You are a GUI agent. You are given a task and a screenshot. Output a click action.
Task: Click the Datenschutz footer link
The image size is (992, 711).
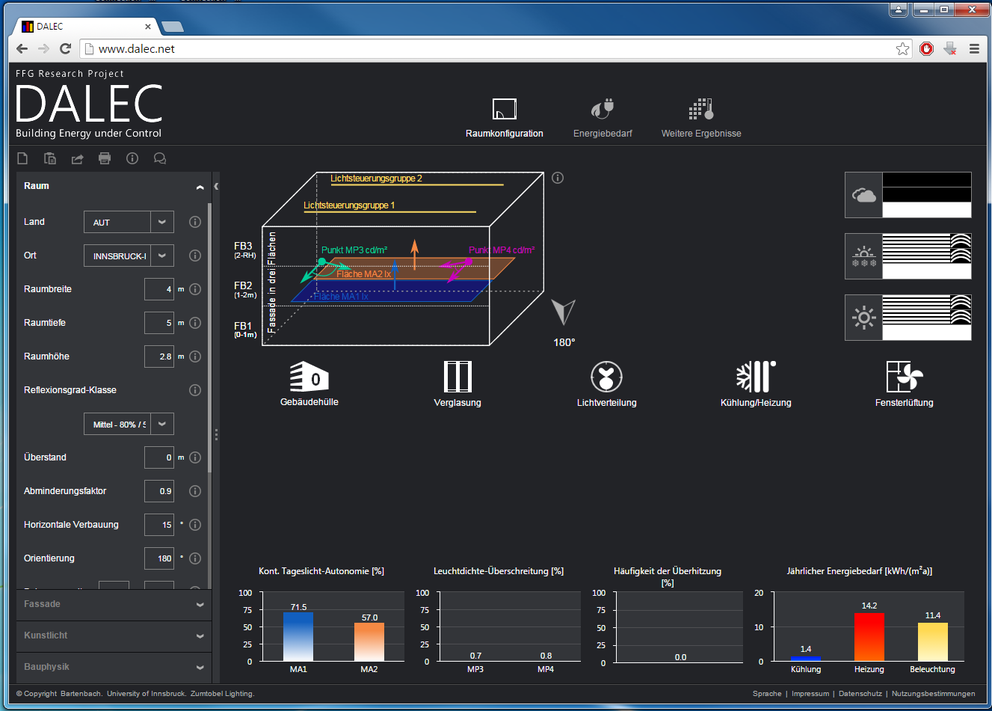click(x=861, y=694)
